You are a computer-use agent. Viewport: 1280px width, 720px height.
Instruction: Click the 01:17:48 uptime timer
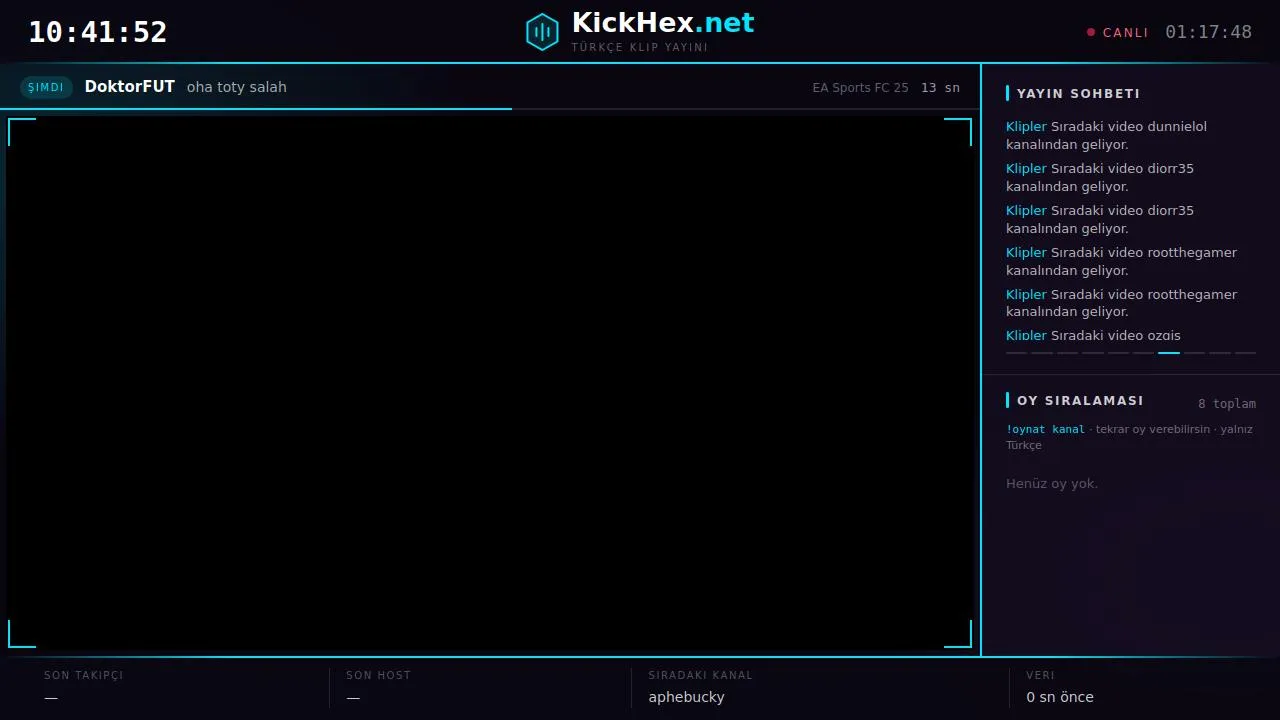pos(1208,32)
